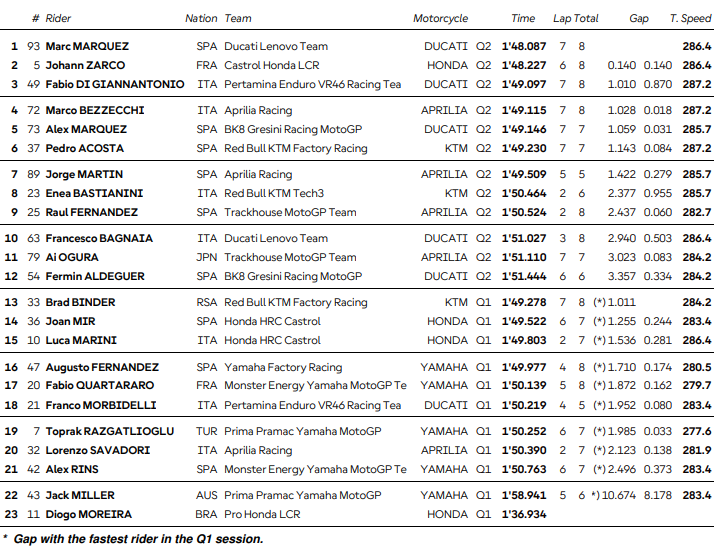Click the Nation column header
724x547 pixels.
pos(201,18)
